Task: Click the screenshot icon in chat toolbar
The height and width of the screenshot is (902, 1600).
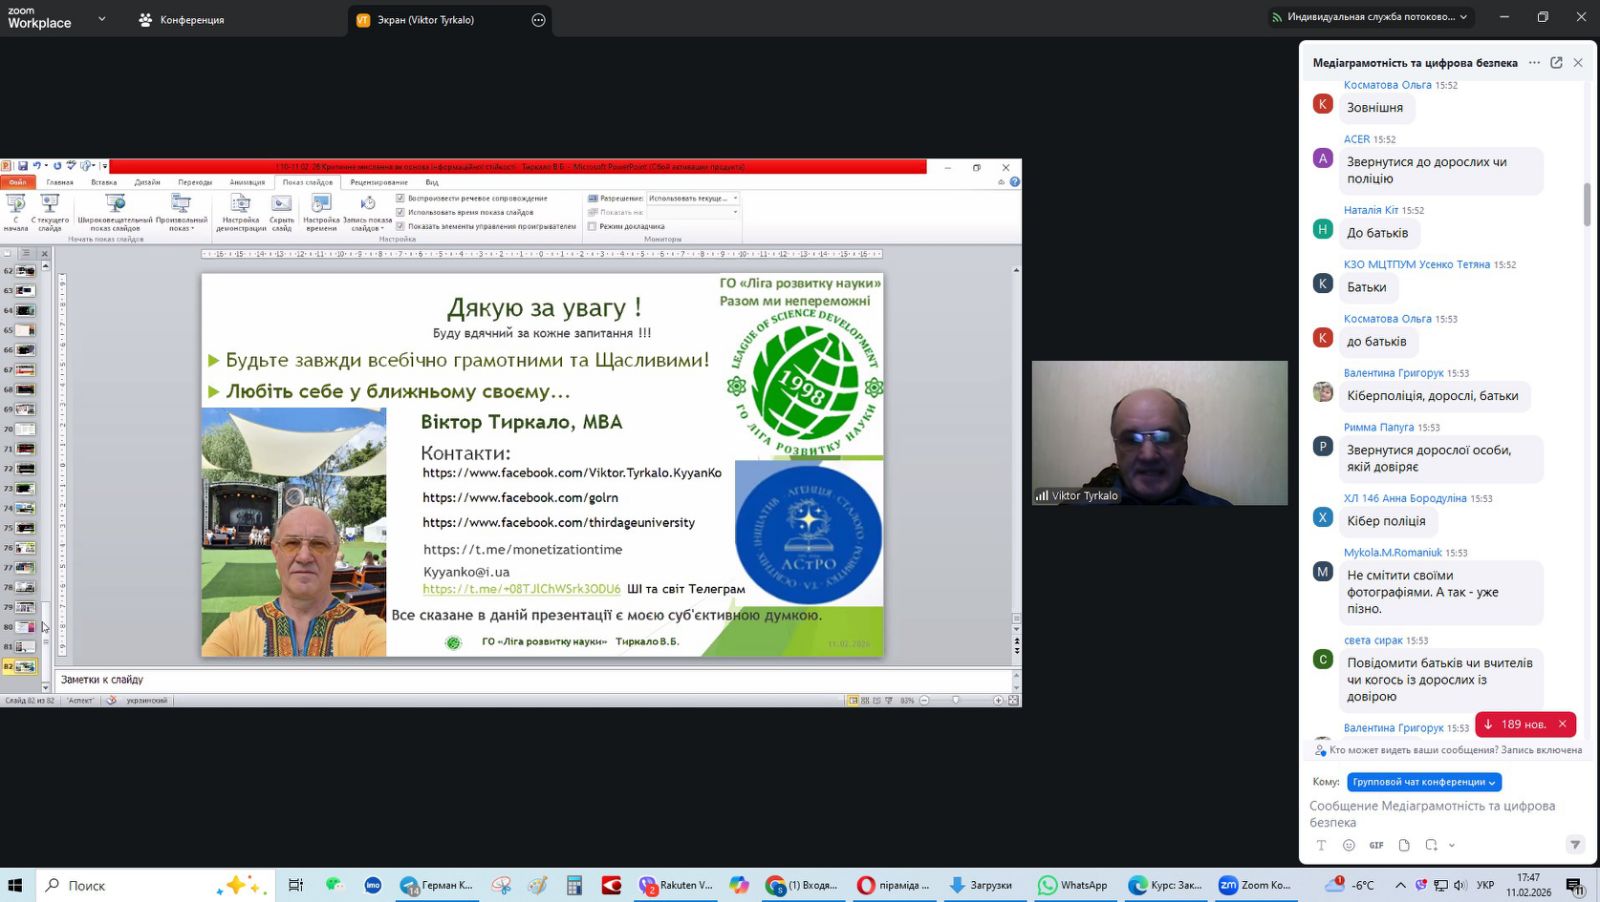Action: coord(1432,845)
